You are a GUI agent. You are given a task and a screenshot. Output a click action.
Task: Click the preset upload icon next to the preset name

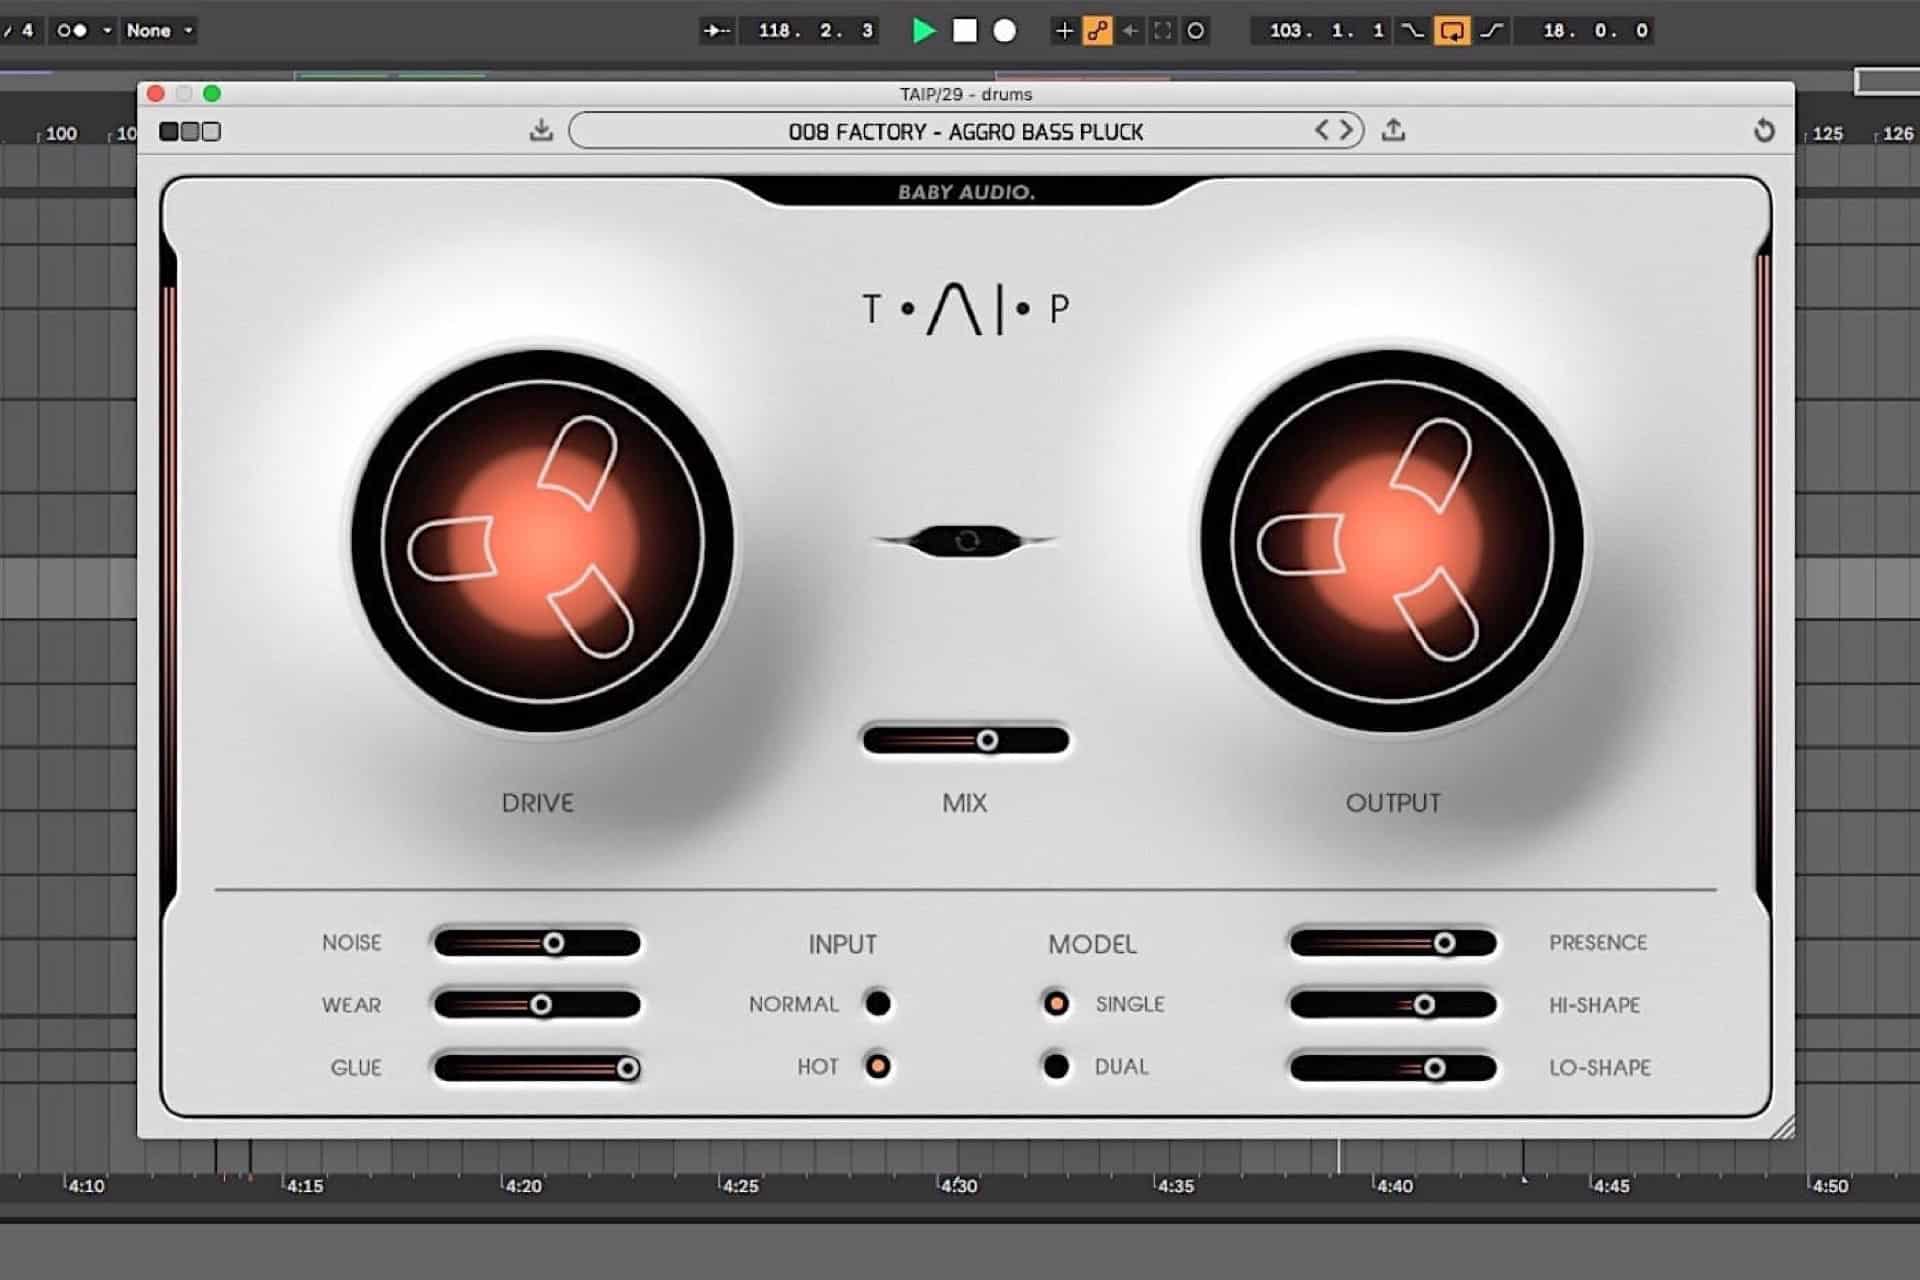[1394, 130]
